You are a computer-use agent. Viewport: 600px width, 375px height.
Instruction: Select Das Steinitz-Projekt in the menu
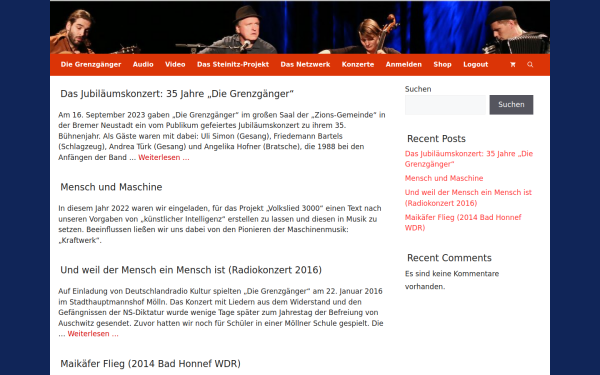click(233, 65)
